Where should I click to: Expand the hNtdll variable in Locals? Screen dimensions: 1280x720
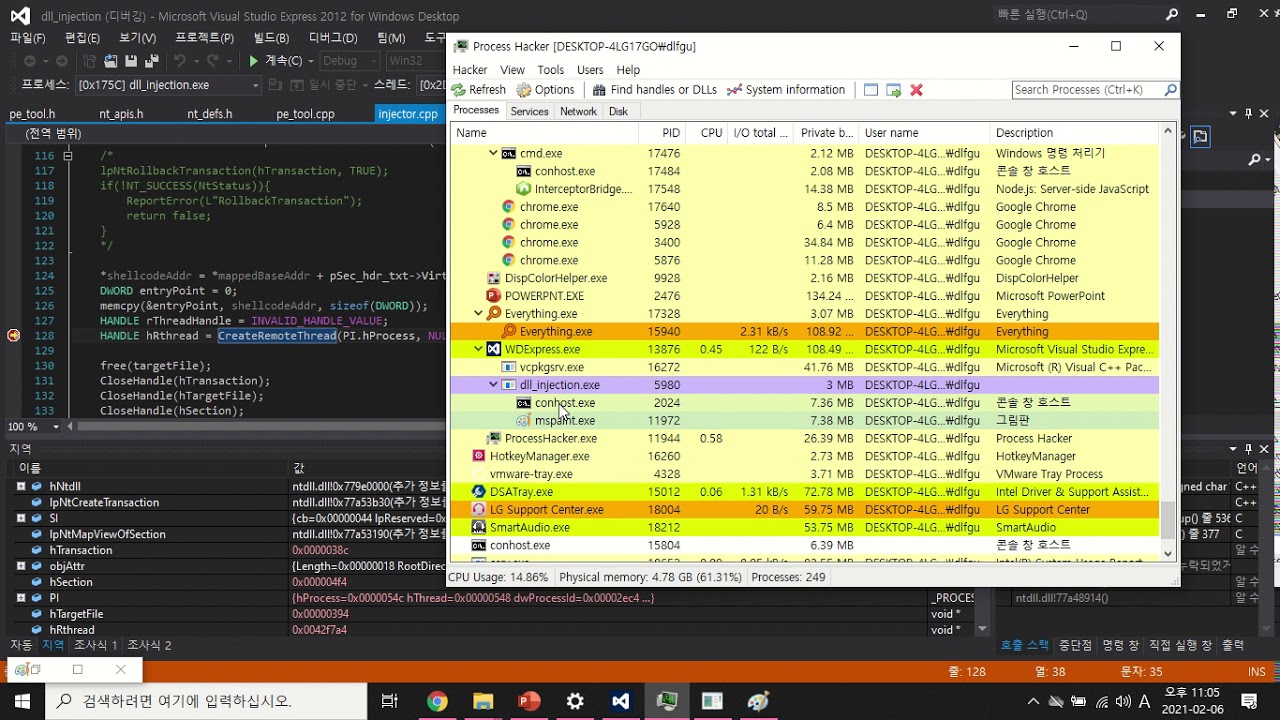[21, 486]
